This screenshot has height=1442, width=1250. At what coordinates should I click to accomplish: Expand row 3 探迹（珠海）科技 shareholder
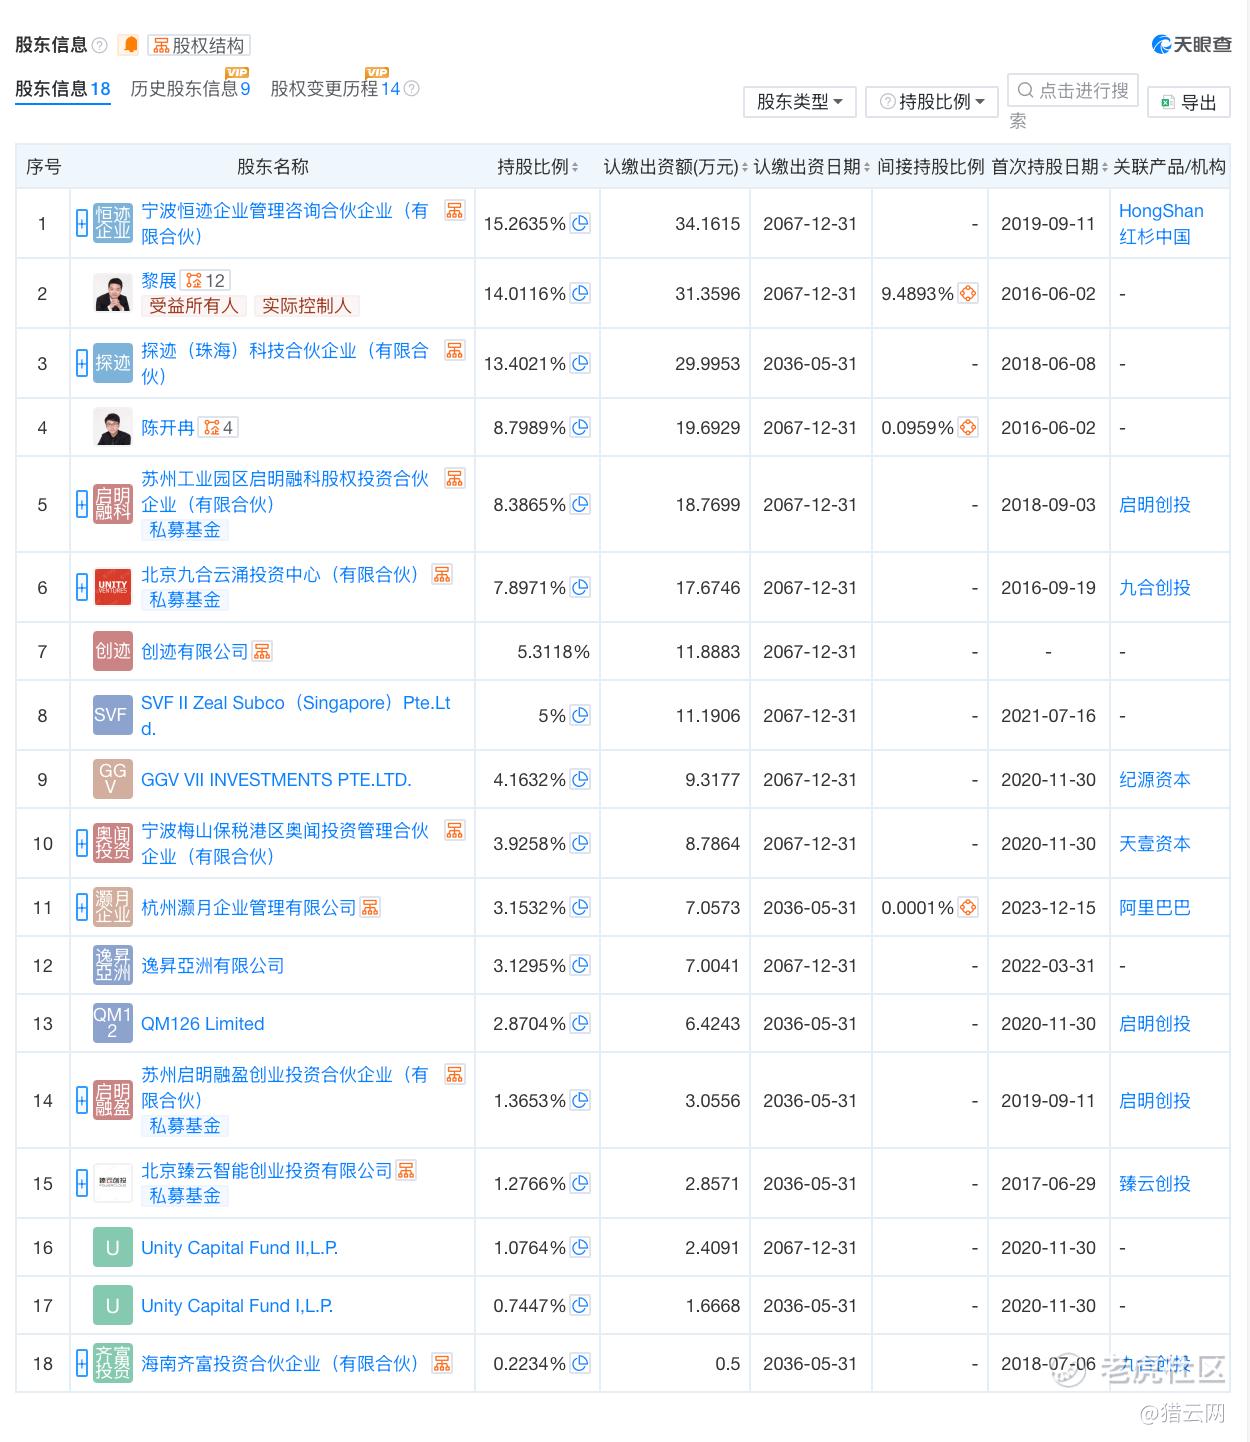[82, 364]
